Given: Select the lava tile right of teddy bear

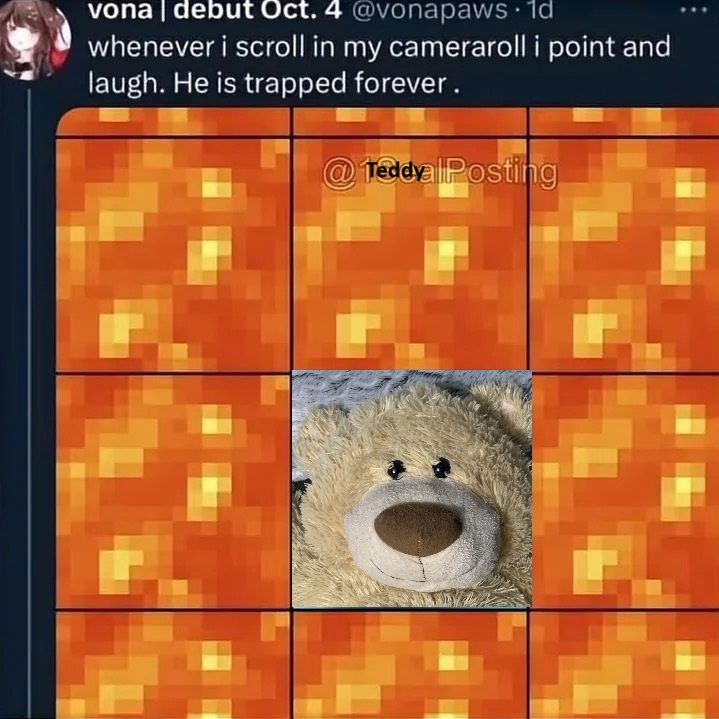Looking at the screenshot, I should tap(625, 491).
